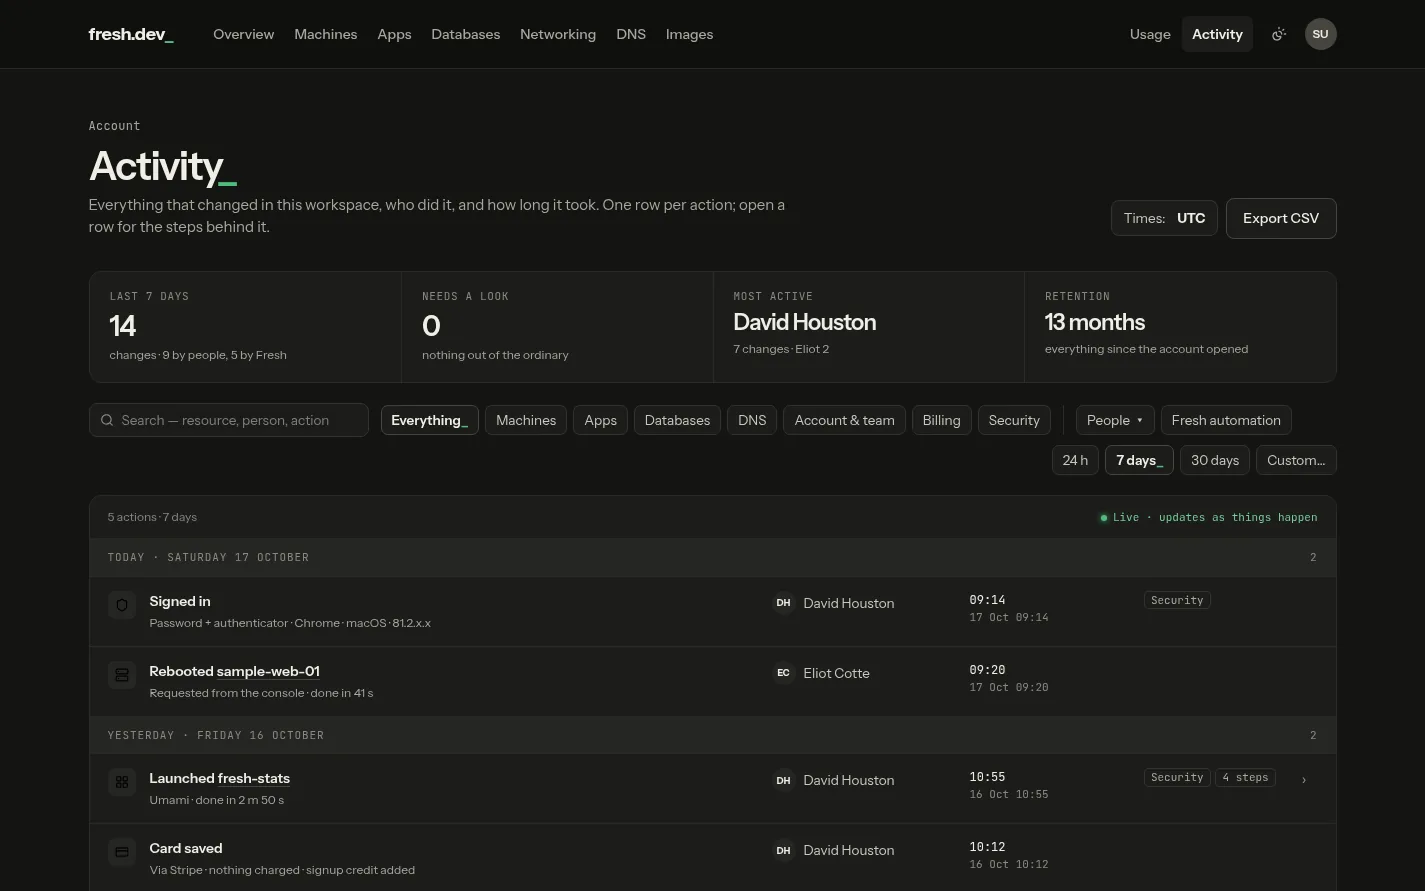Set time range to 24 h
The height and width of the screenshot is (891, 1425).
pos(1075,460)
